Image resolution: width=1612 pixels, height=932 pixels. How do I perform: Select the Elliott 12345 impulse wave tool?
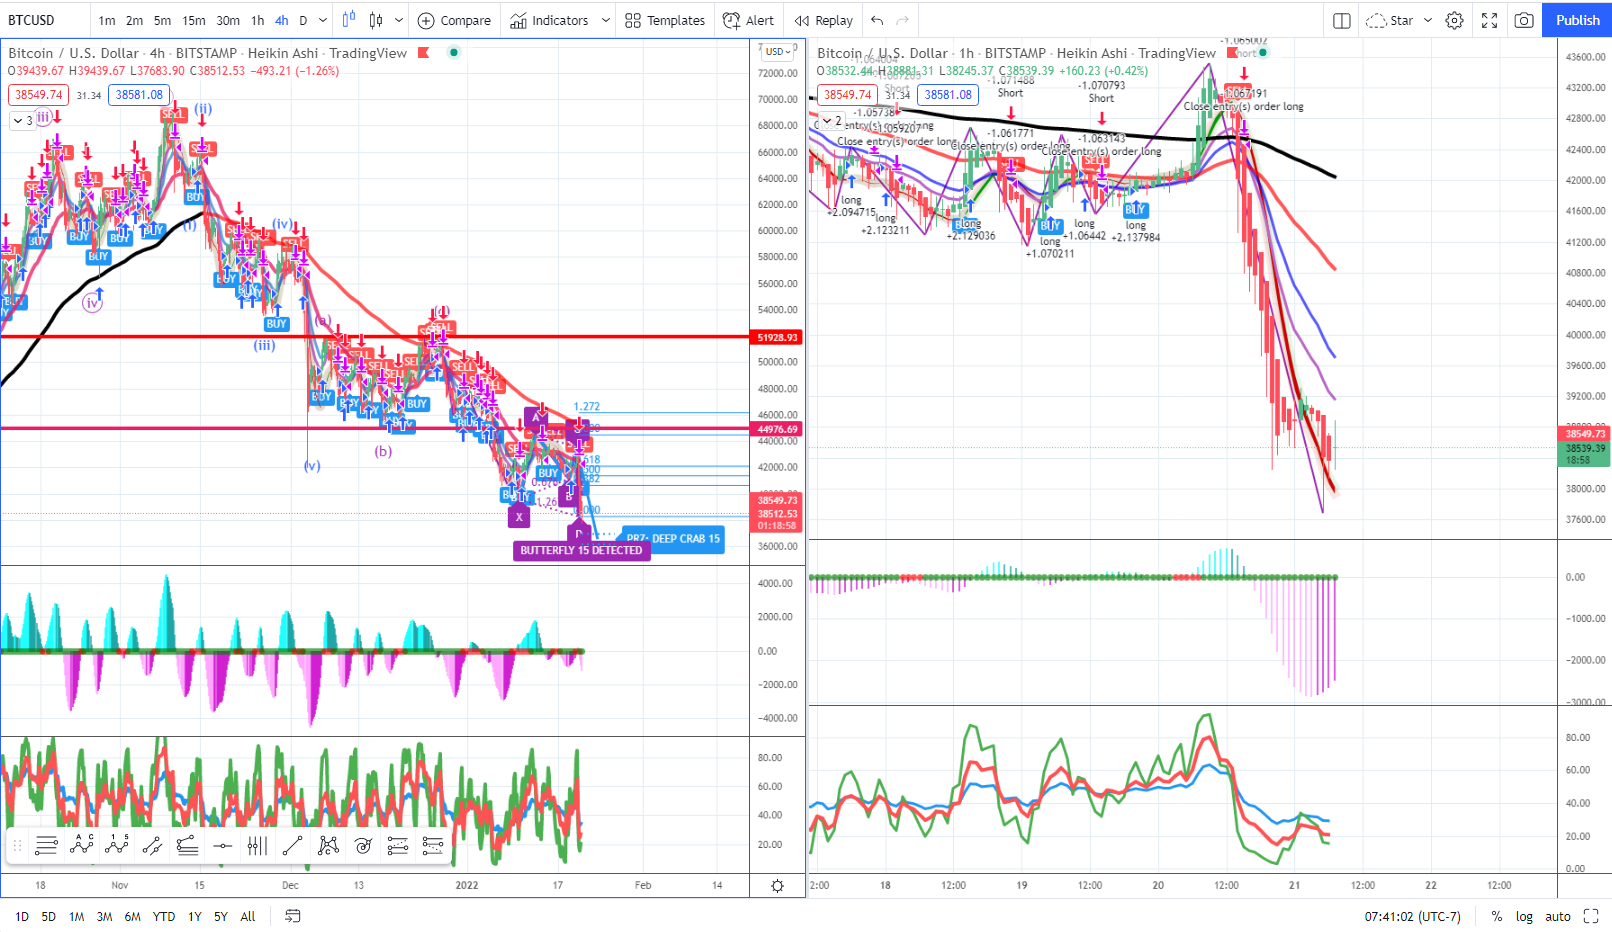click(x=117, y=846)
